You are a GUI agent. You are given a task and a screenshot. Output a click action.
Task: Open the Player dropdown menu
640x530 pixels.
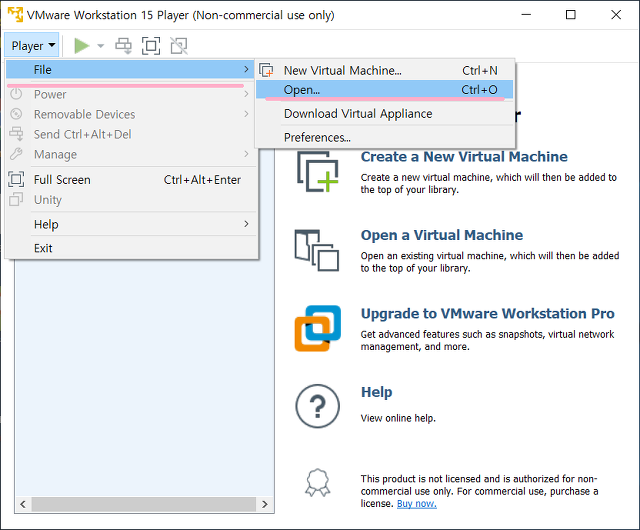32,45
